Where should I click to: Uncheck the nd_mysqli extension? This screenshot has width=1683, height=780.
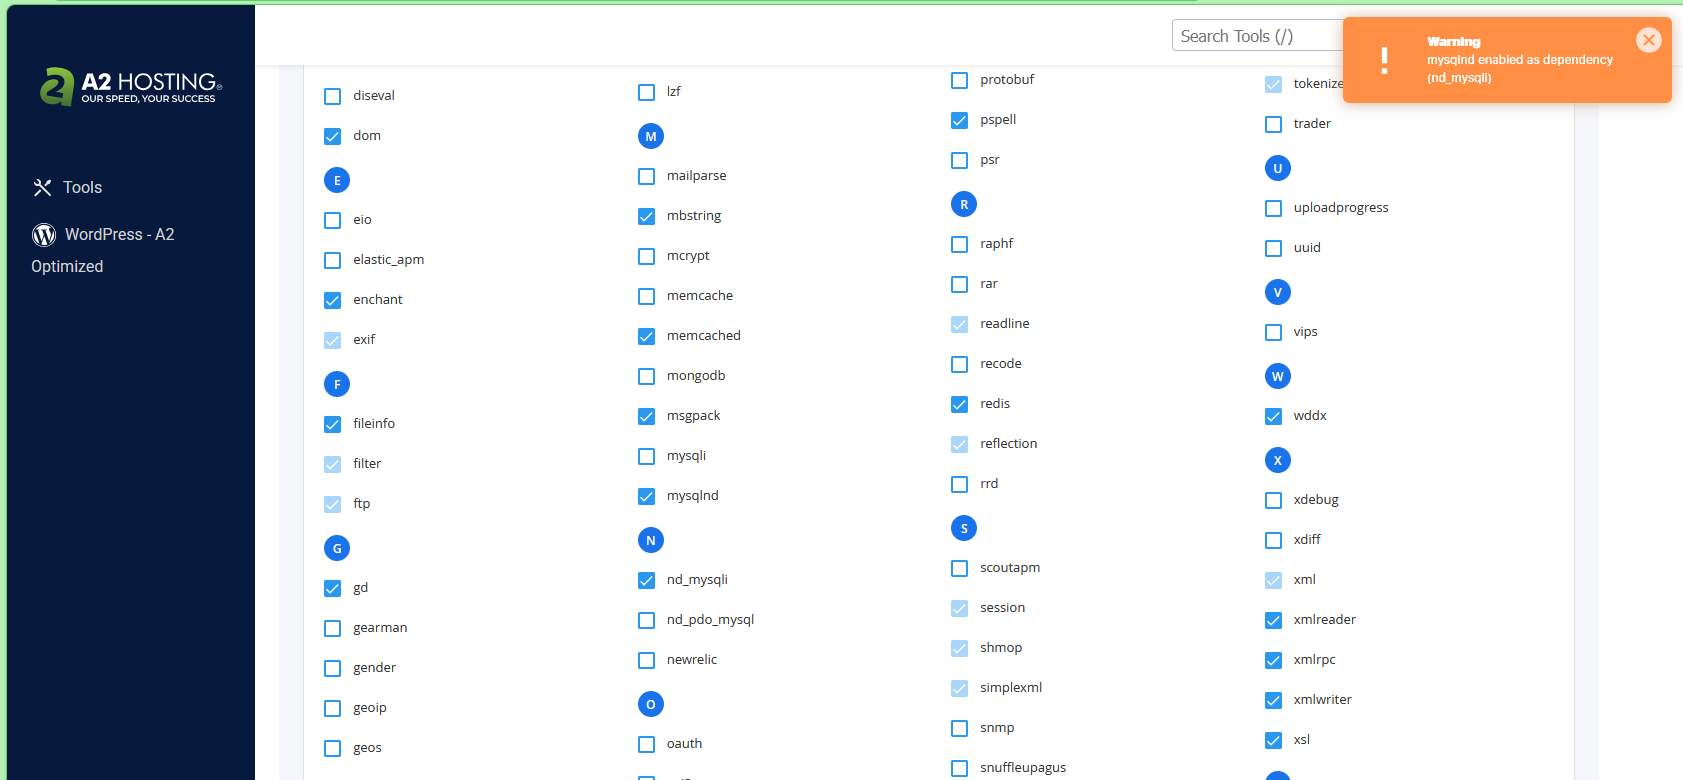(647, 580)
